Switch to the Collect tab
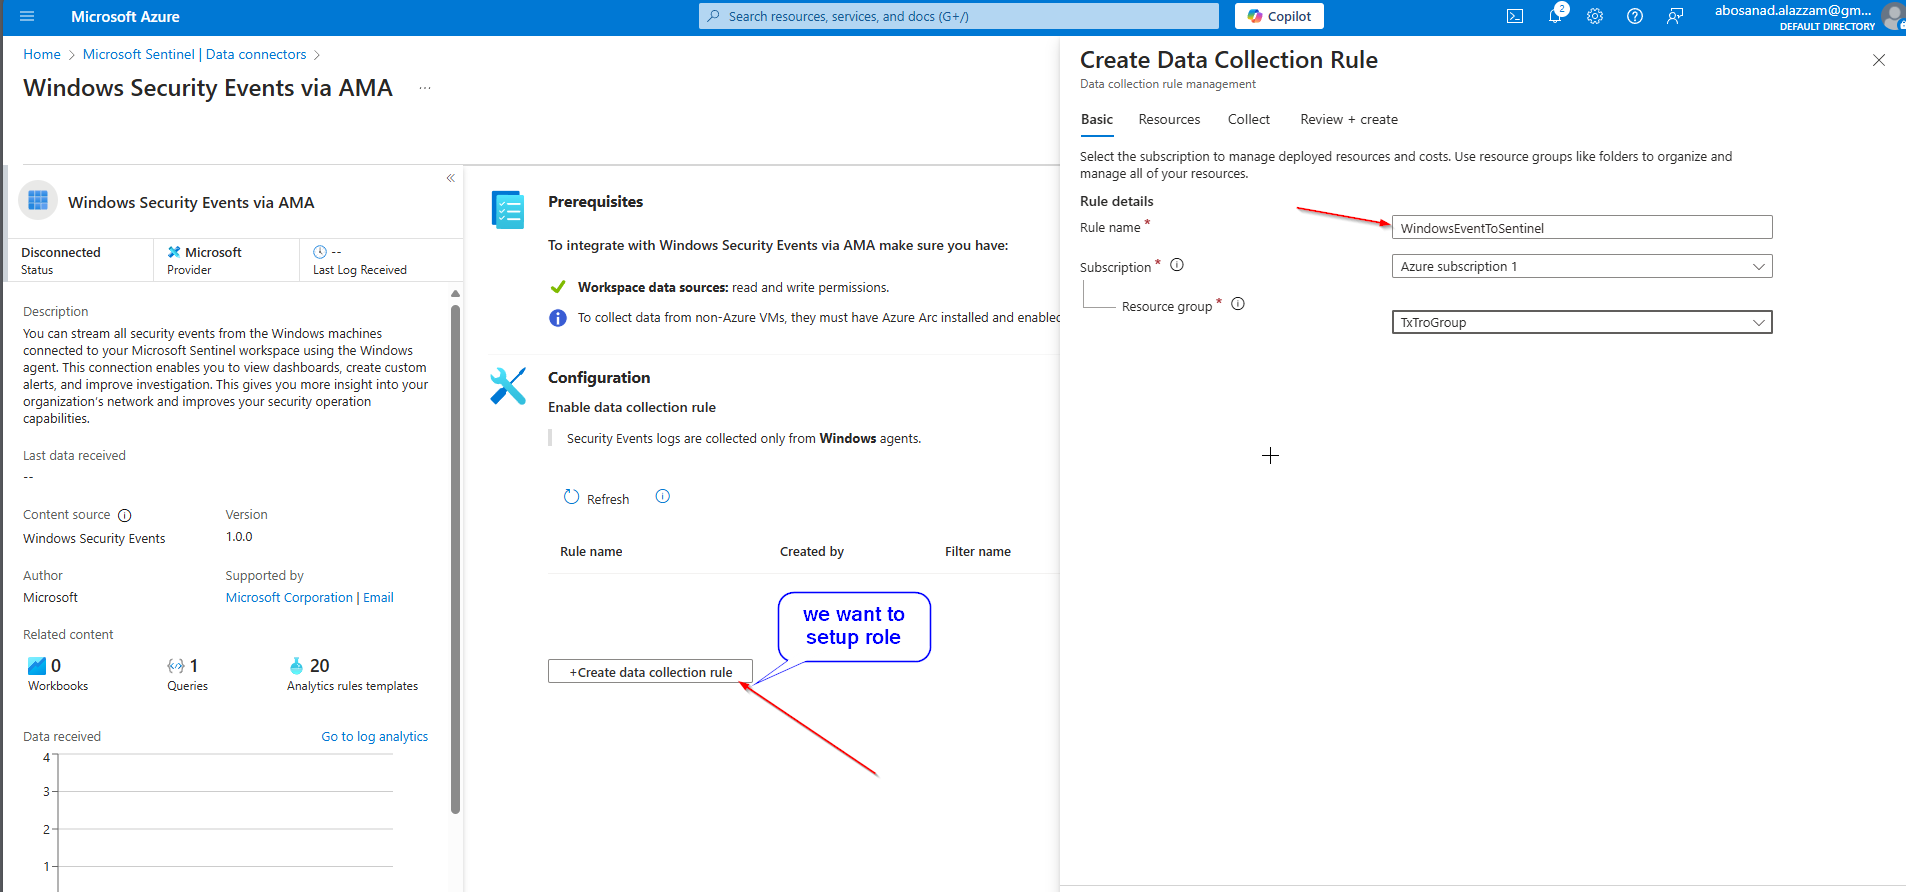 click(x=1248, y=119)
